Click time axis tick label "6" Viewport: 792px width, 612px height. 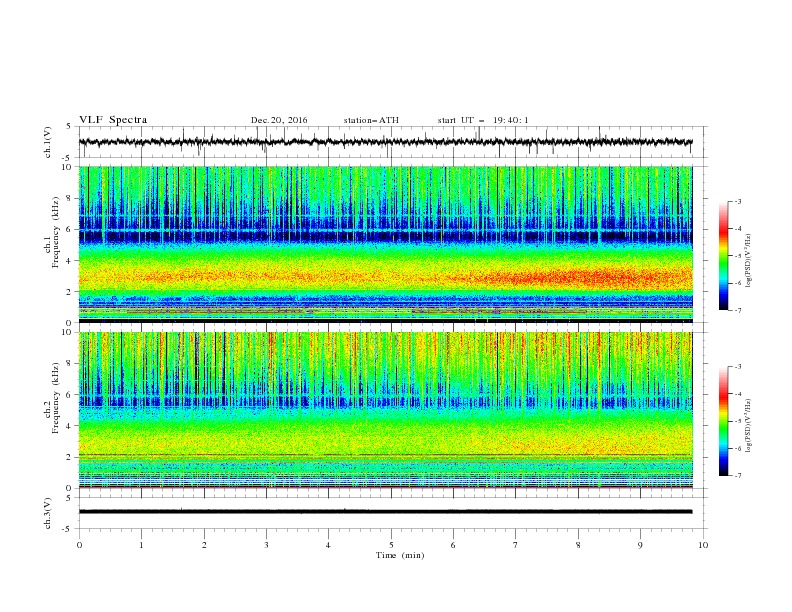pyautogui.click(x=453, y=545)
